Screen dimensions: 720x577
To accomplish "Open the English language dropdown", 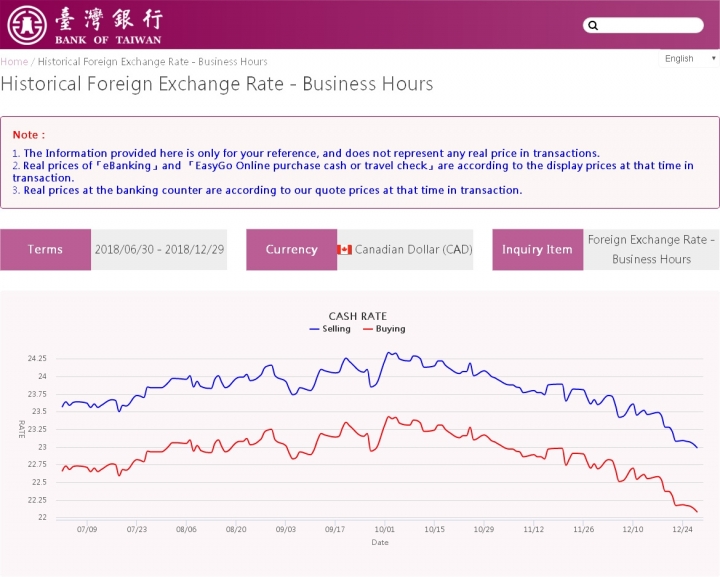I will tap(690, 59).
